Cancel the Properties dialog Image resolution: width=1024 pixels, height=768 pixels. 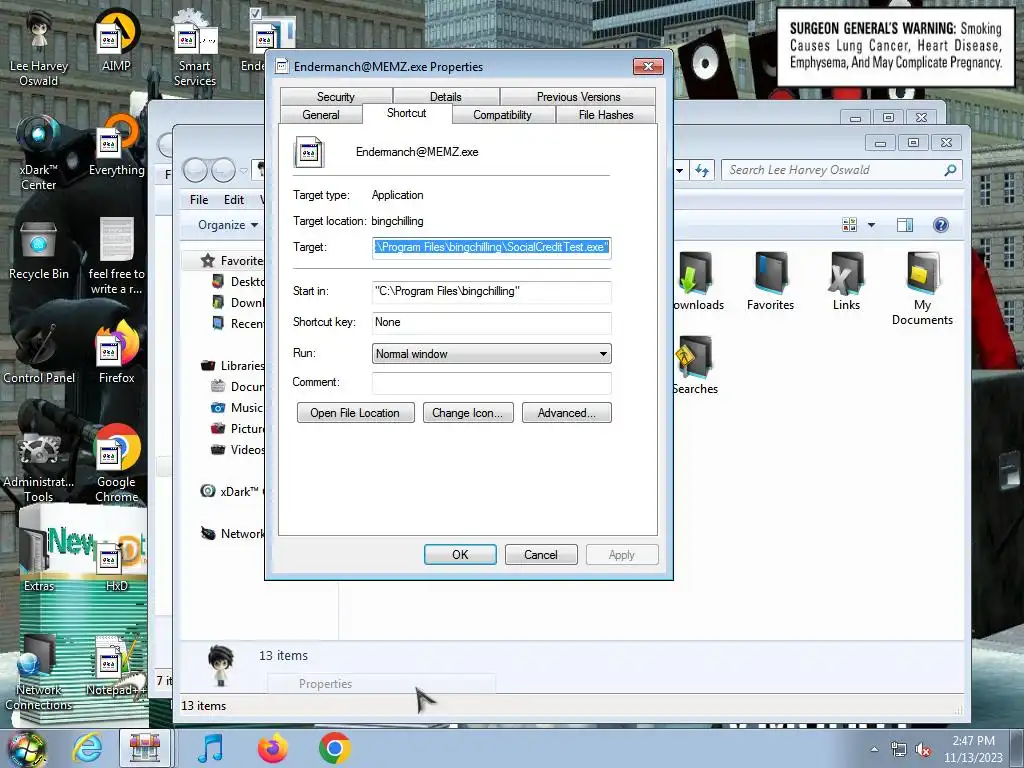tap(541, 554)
